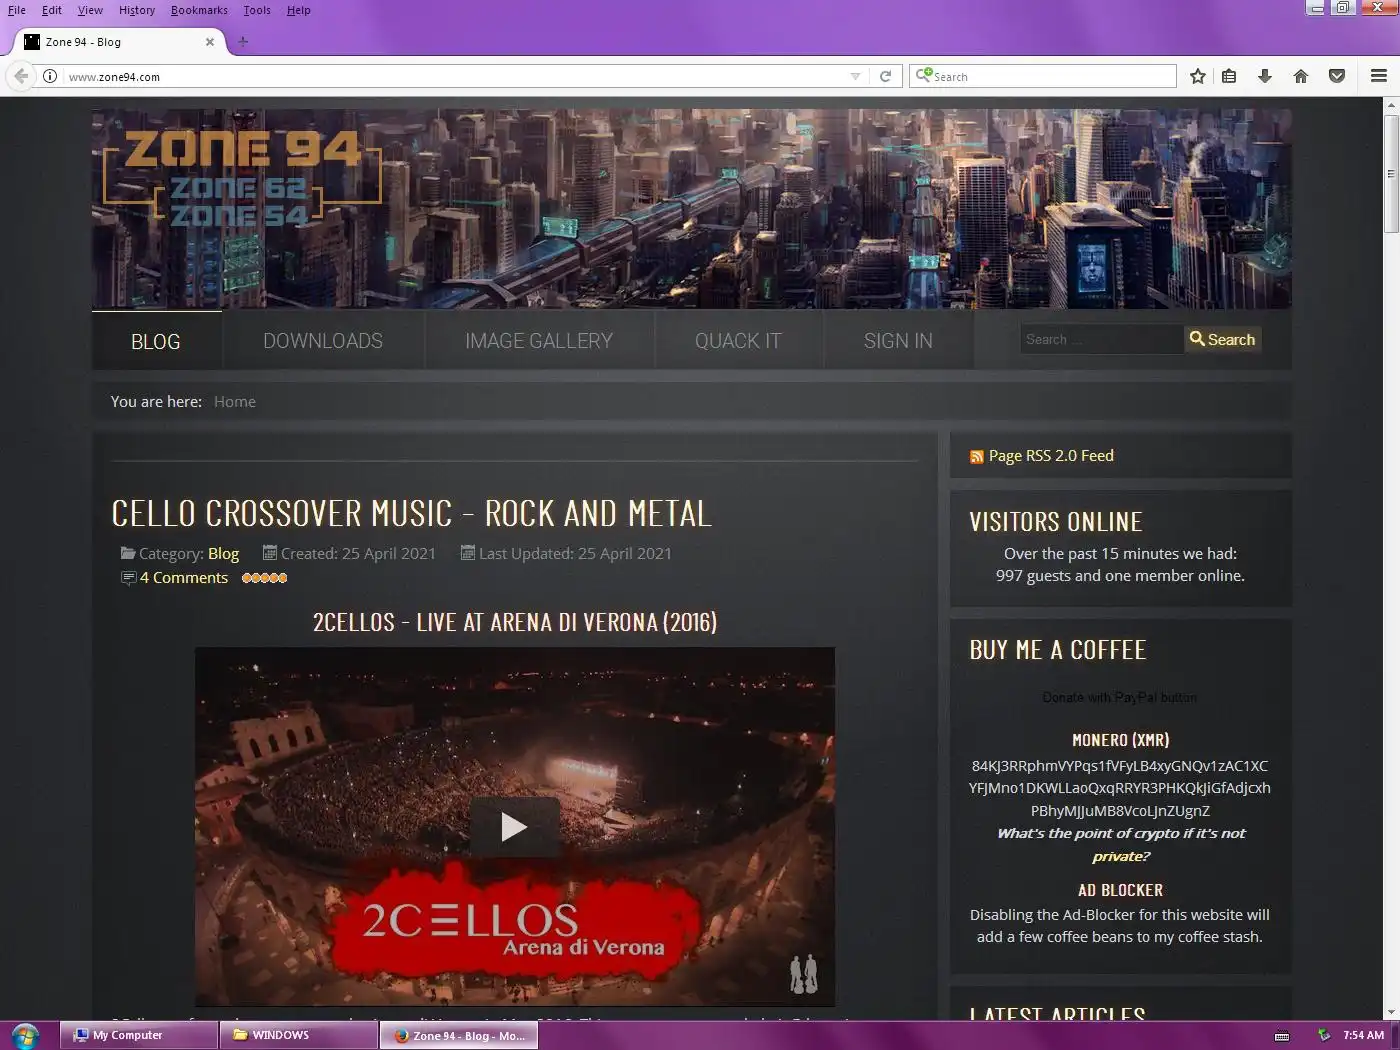
Task: Click the Windows Start orb
Action: 25,1035
